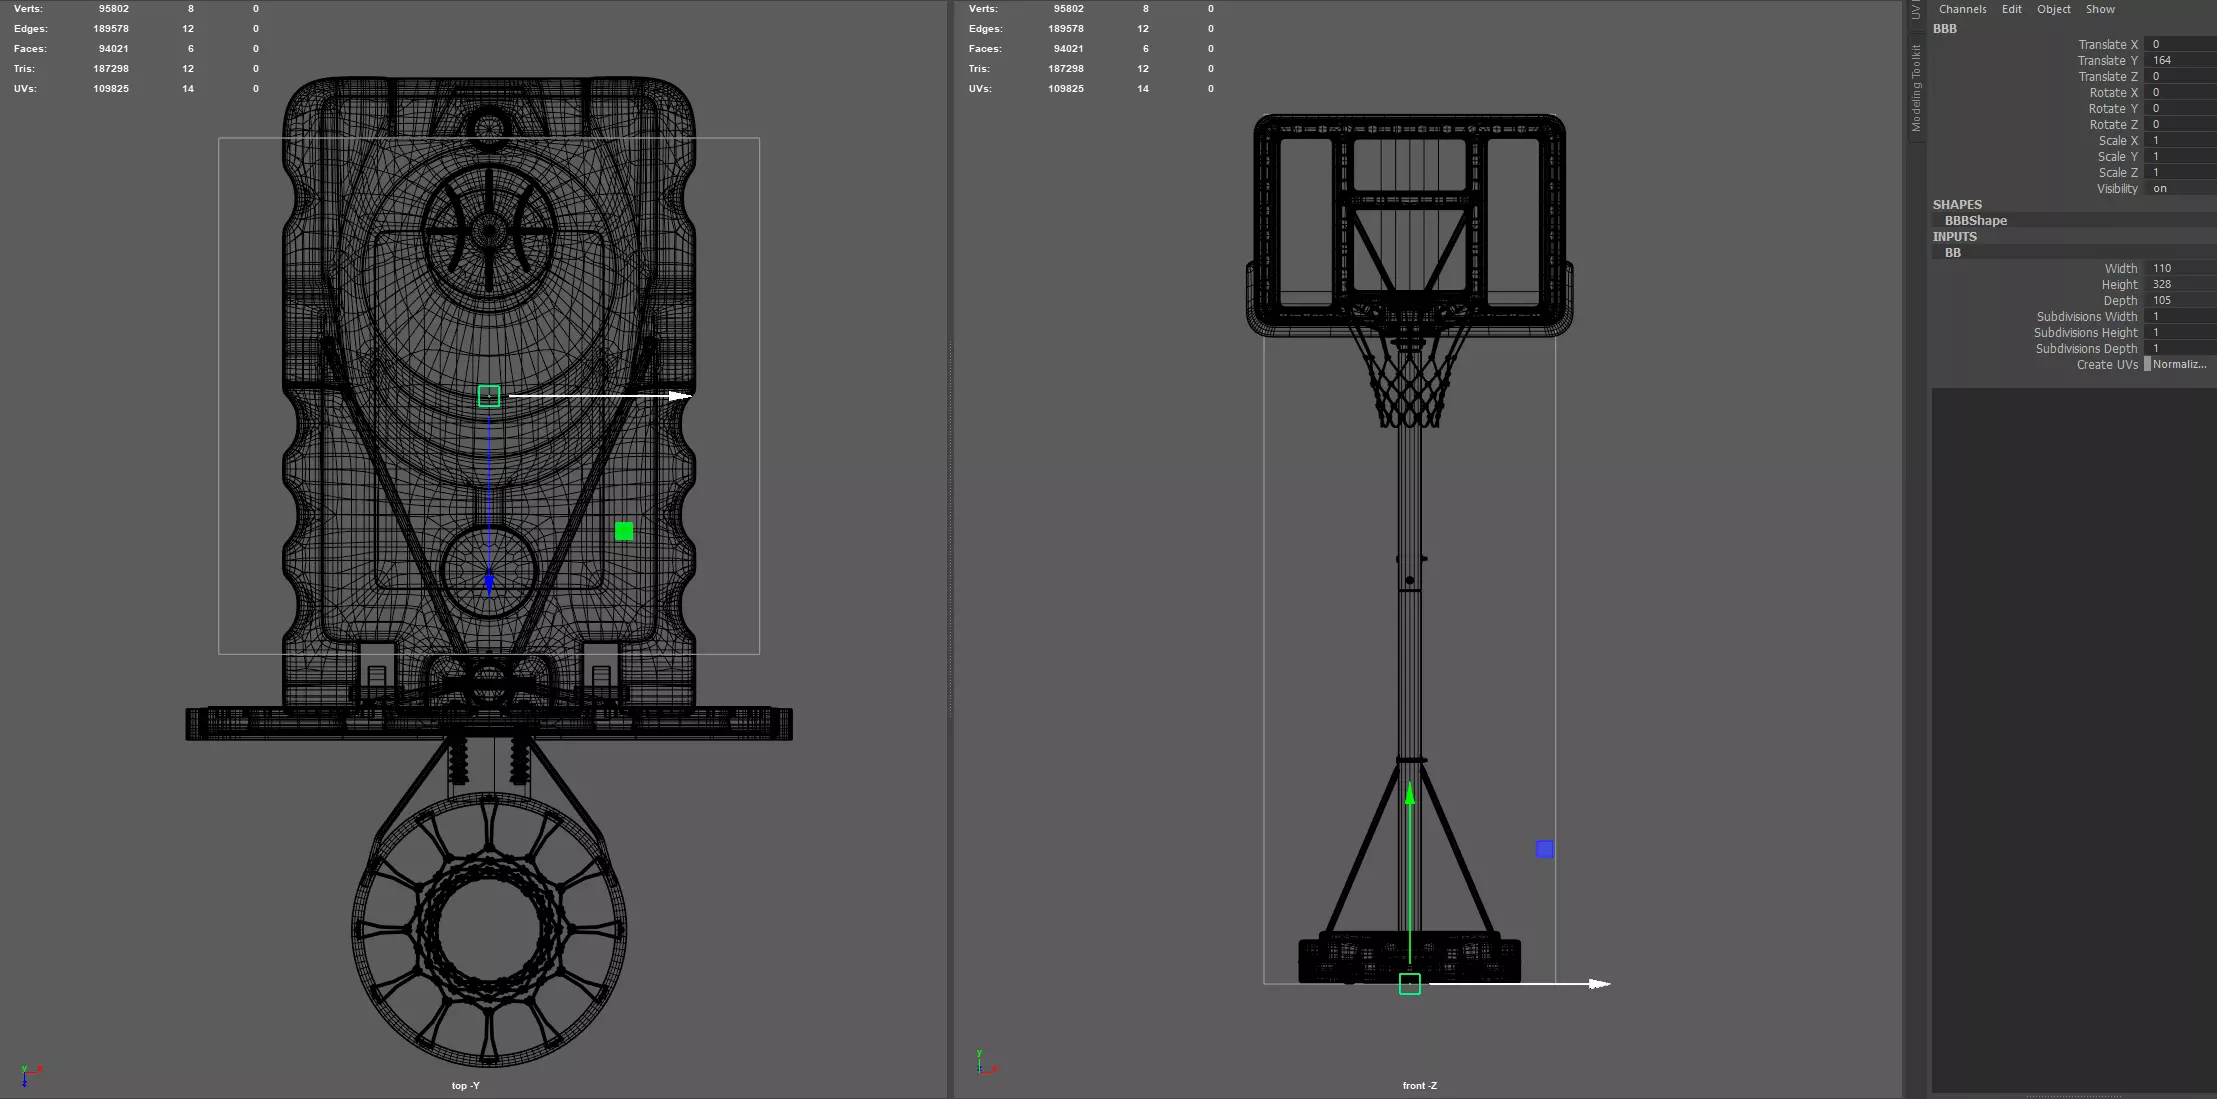Click the Translate X attribute label
2217x1099 pixels.
coord(2108,44)
